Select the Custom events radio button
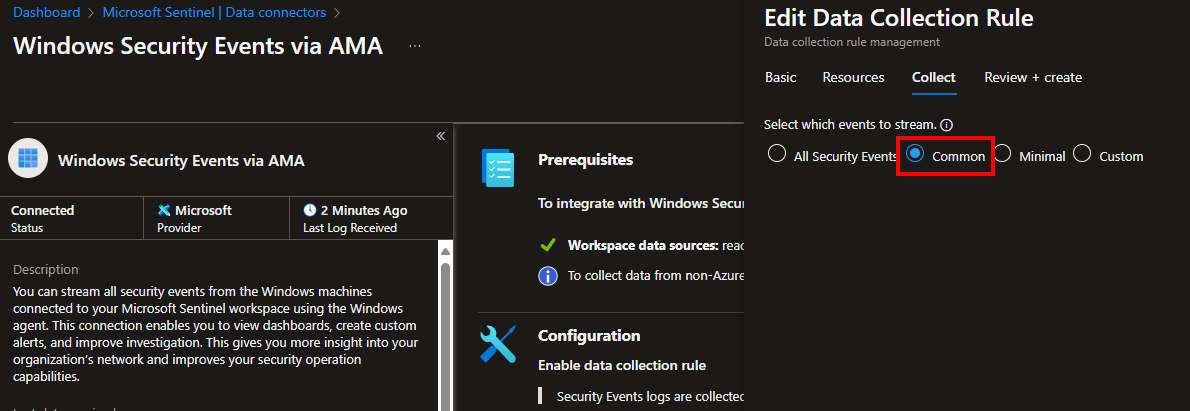 (x=1082, y=154)
